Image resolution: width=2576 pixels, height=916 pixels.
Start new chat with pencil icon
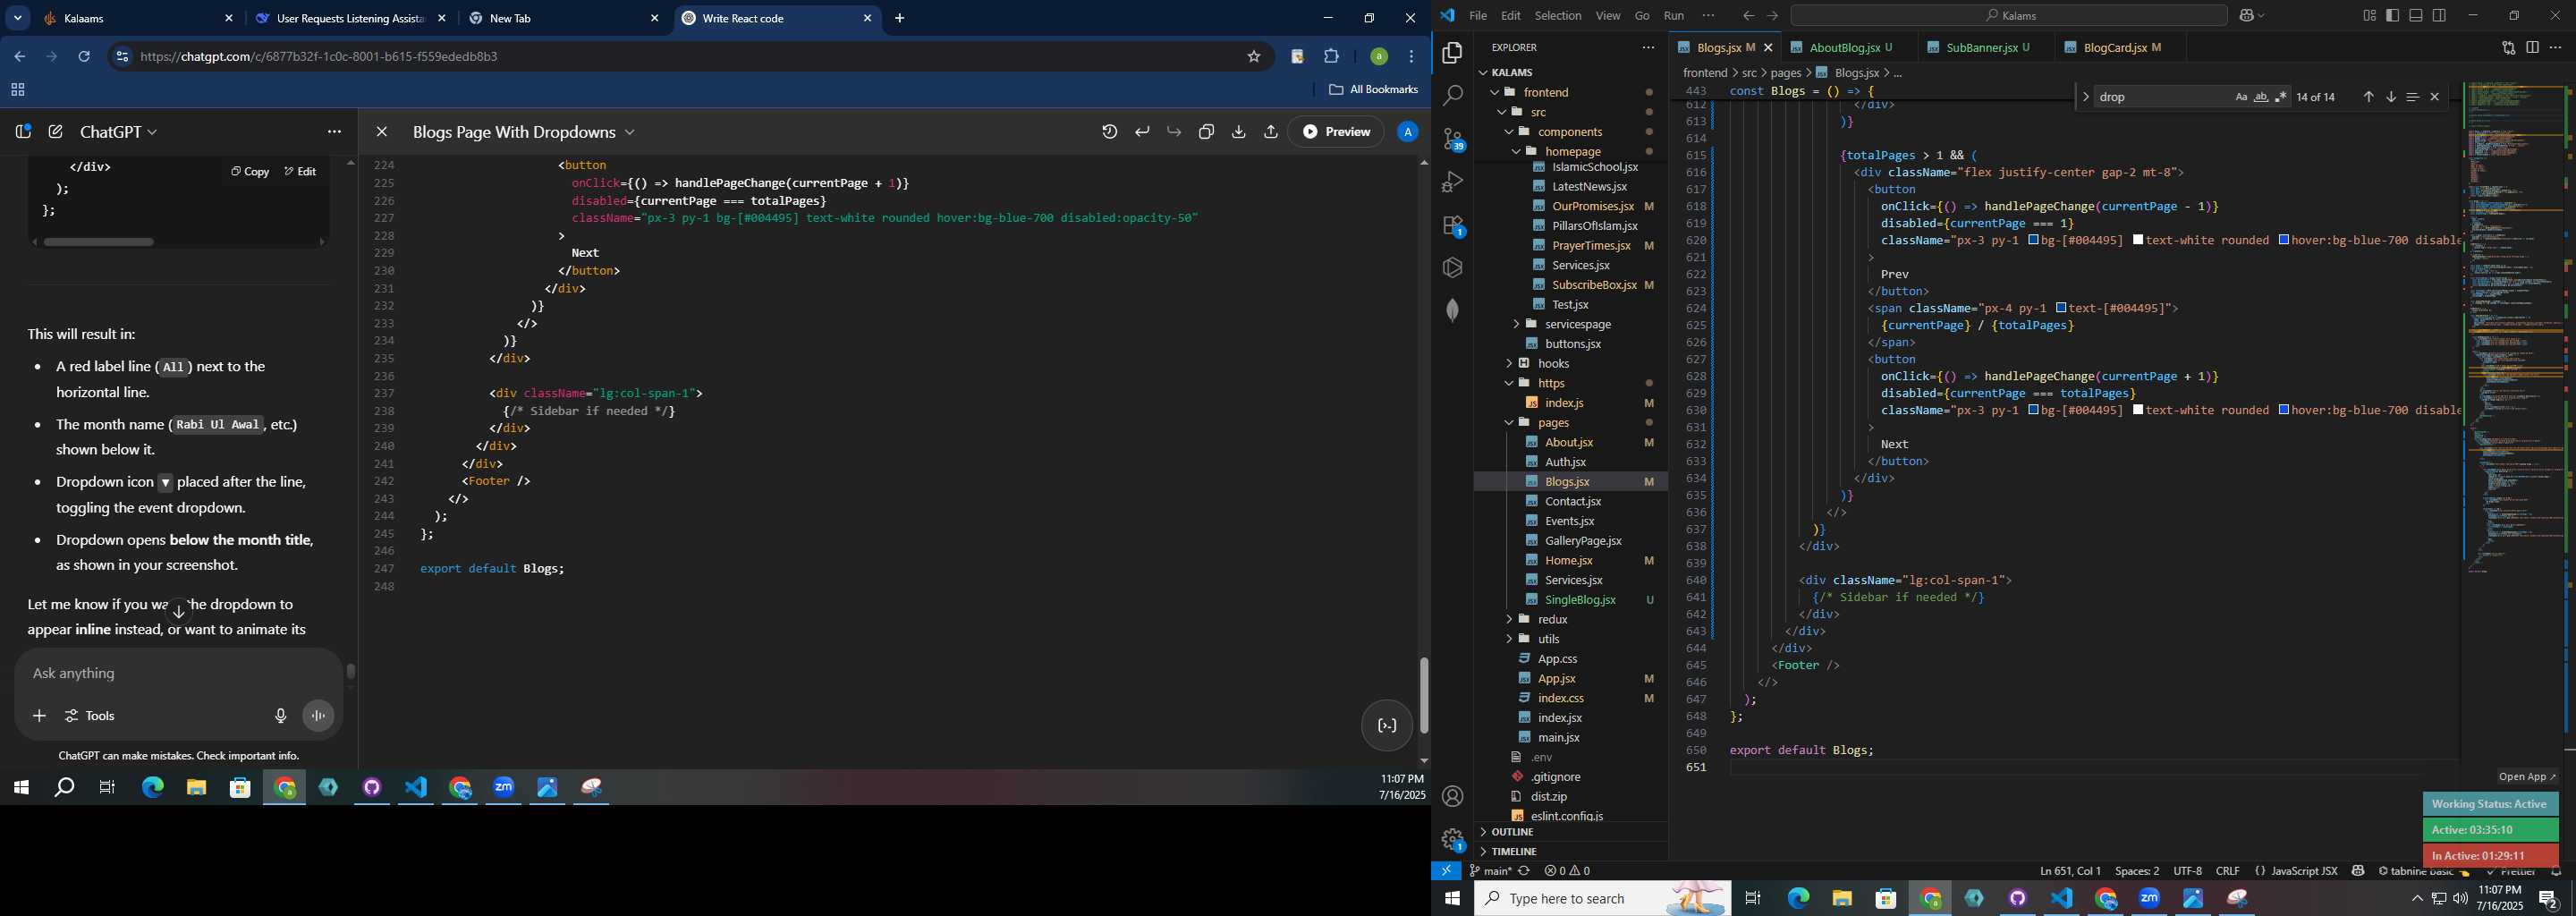pos(56,132)
